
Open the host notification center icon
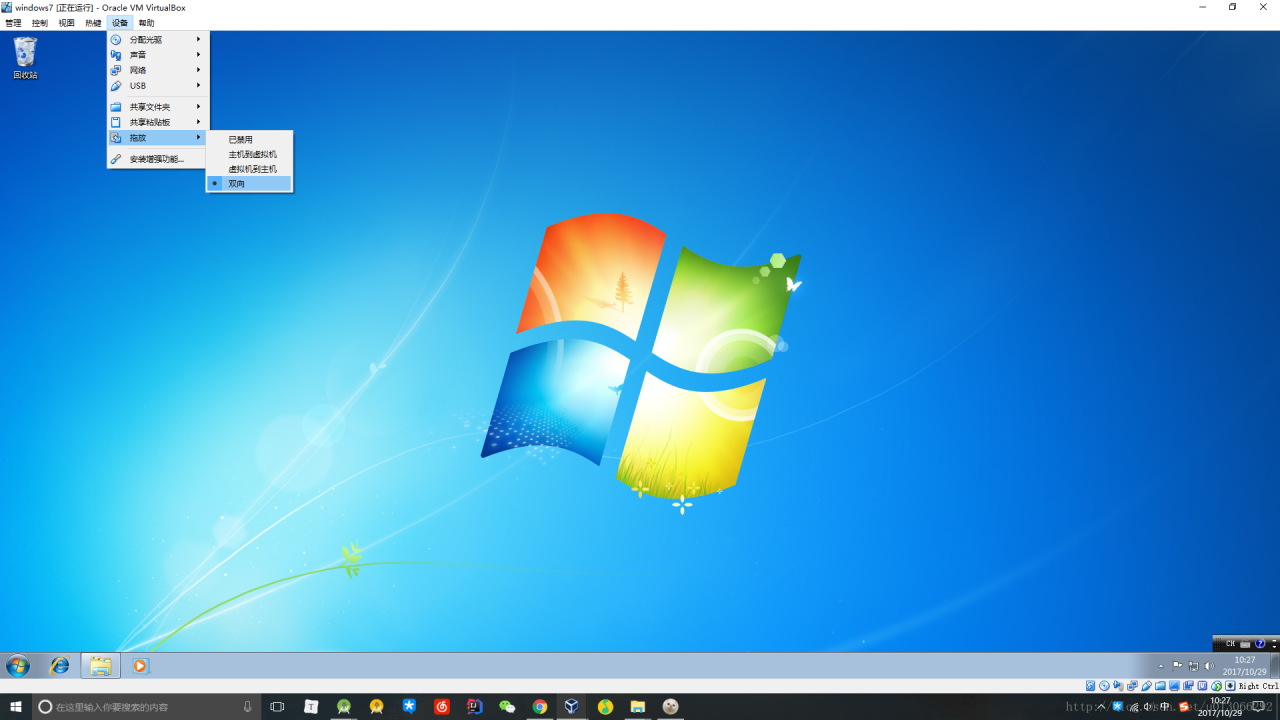[1258, 707]
